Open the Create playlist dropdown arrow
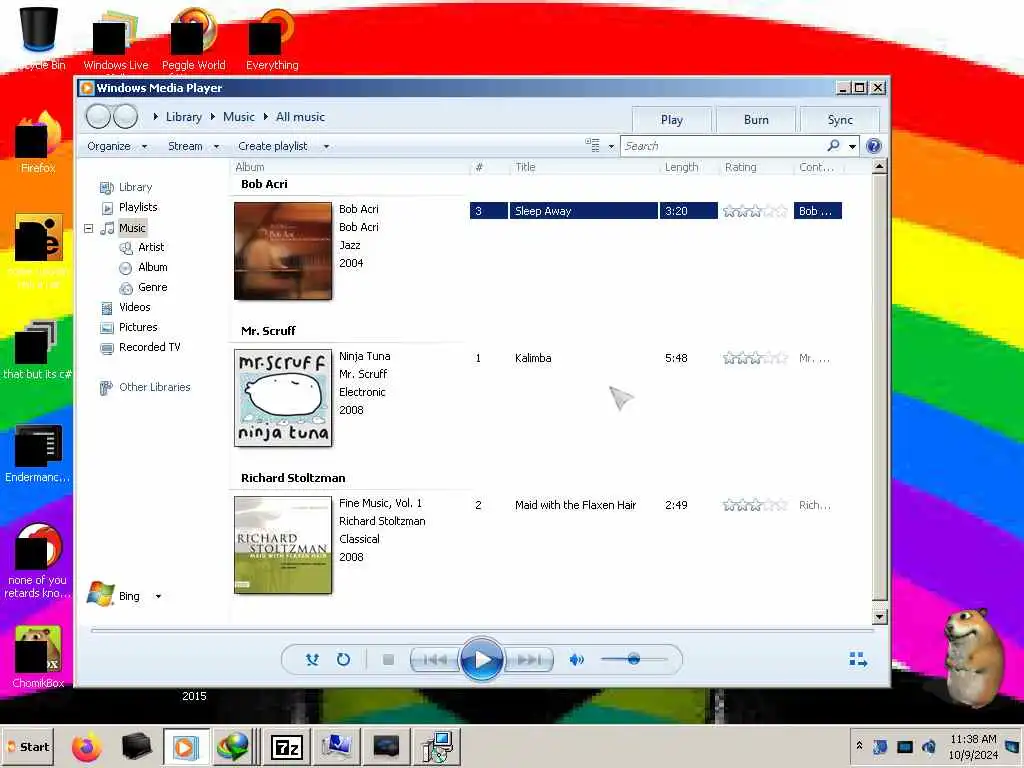The height and width of the screenshot is (768, 1024). (326, 146)
